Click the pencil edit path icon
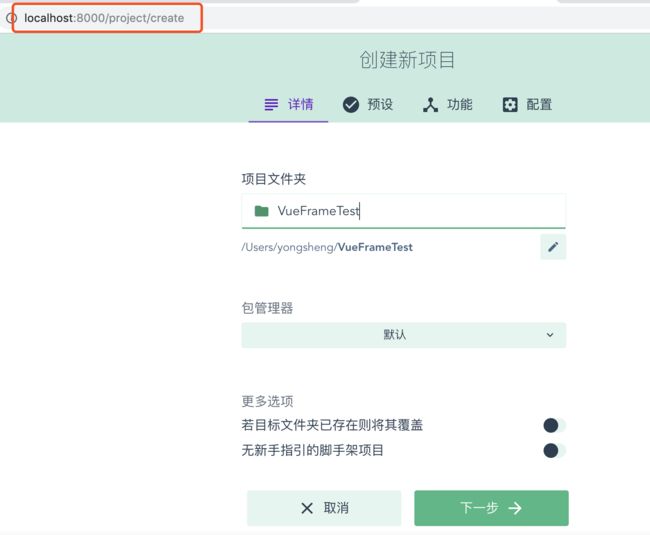The image size is (650, 535). pos(553,247)
